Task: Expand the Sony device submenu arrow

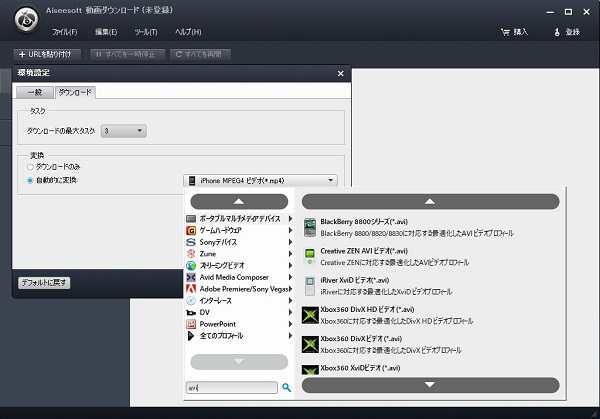Action: (290, 242)
